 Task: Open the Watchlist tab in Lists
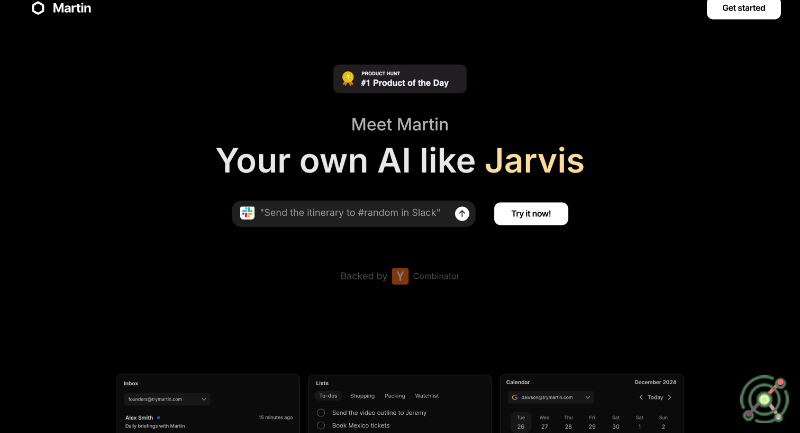coord(427,396)
